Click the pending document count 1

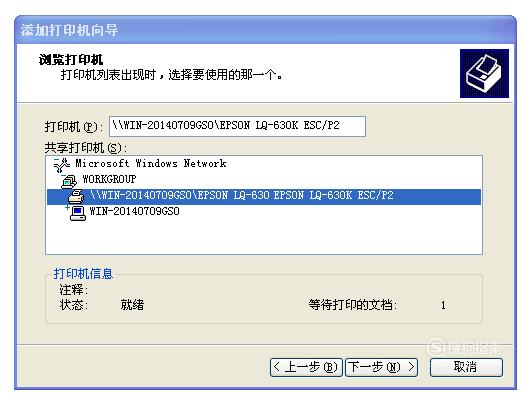coord(443,305)
